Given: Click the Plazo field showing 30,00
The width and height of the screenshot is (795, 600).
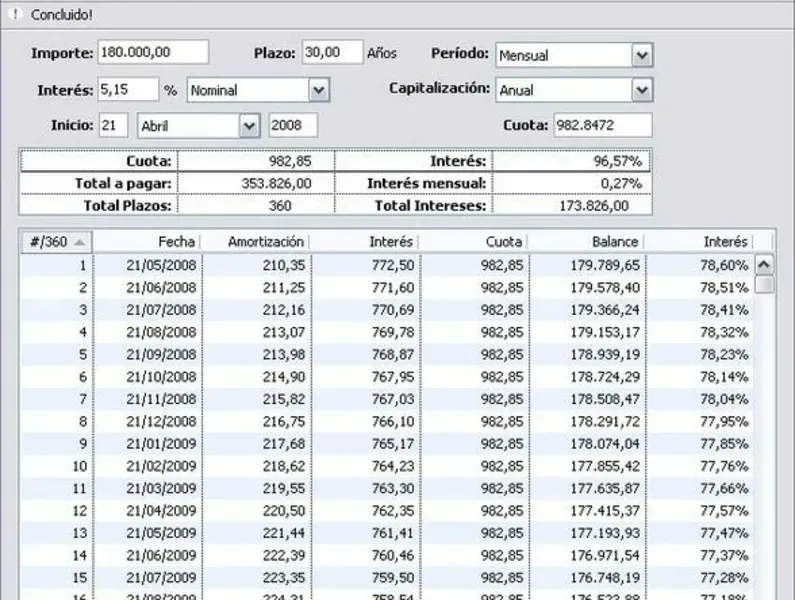Looking at the screenshot, I should coord(333,52).
